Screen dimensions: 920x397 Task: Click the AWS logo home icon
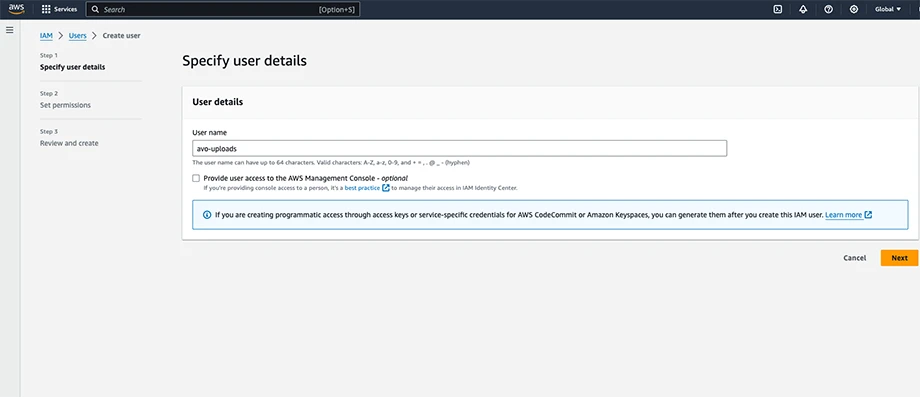(16, 9)
